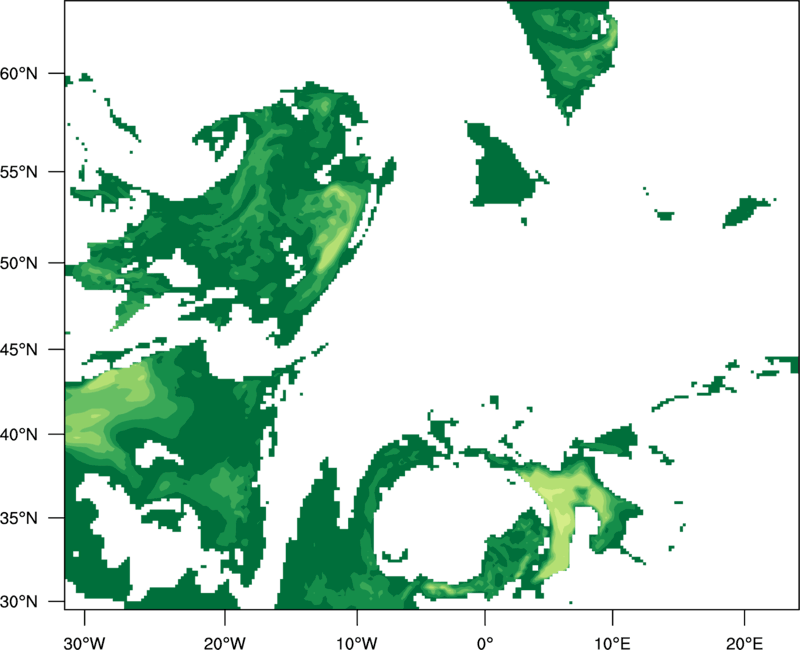Click the 30°N latitude label
The image size is (800, 650).
[x=19, y=602]
